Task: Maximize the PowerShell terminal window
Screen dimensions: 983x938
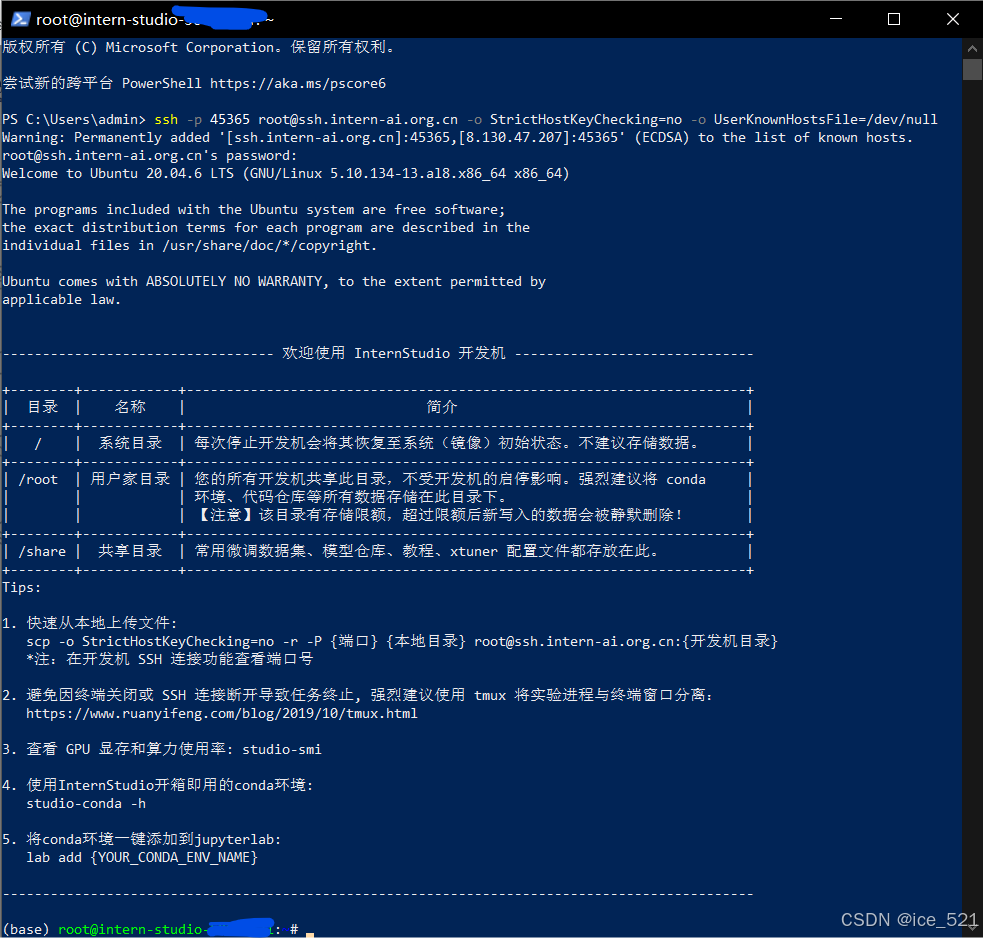Action: click(x=894, y=19)
